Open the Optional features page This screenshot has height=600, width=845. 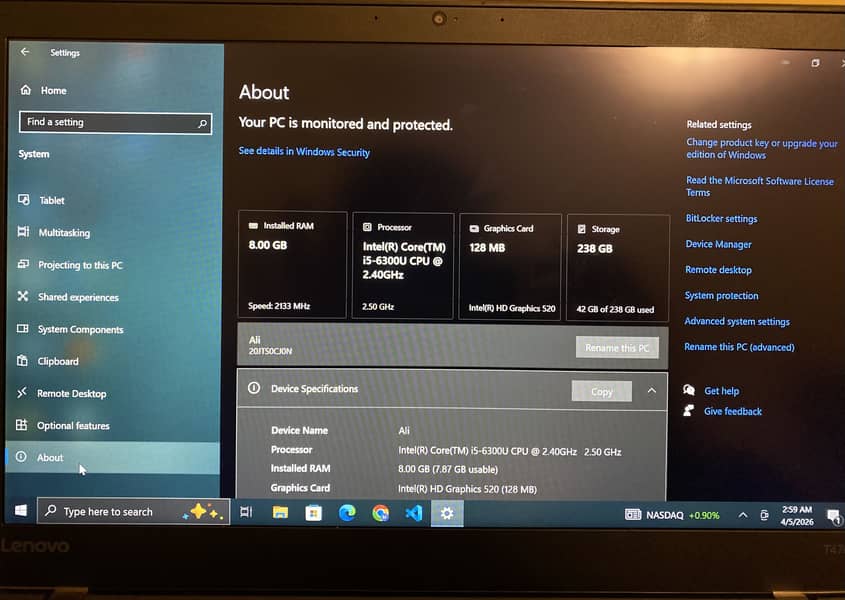(73, 425)
